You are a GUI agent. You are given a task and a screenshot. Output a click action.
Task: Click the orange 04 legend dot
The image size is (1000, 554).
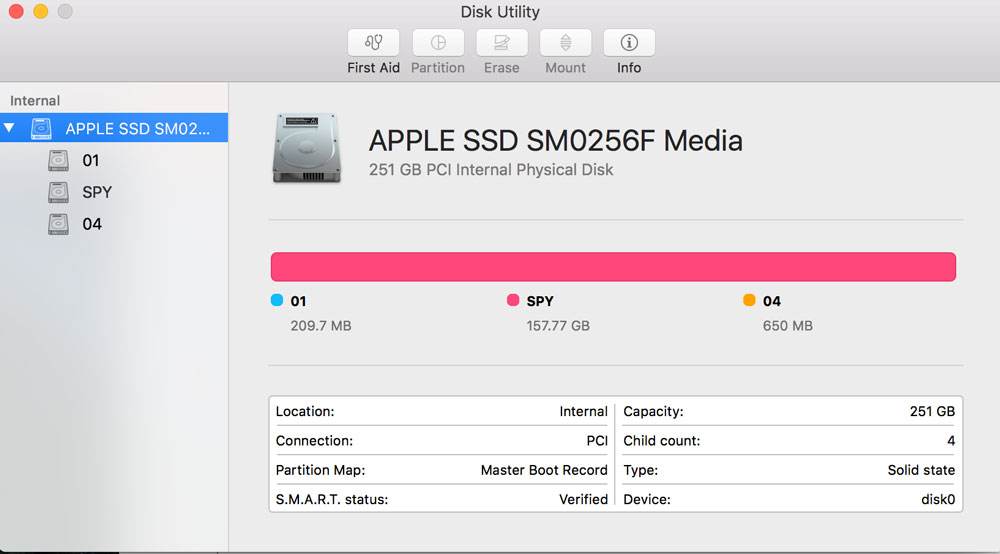(x=749, y=300)
